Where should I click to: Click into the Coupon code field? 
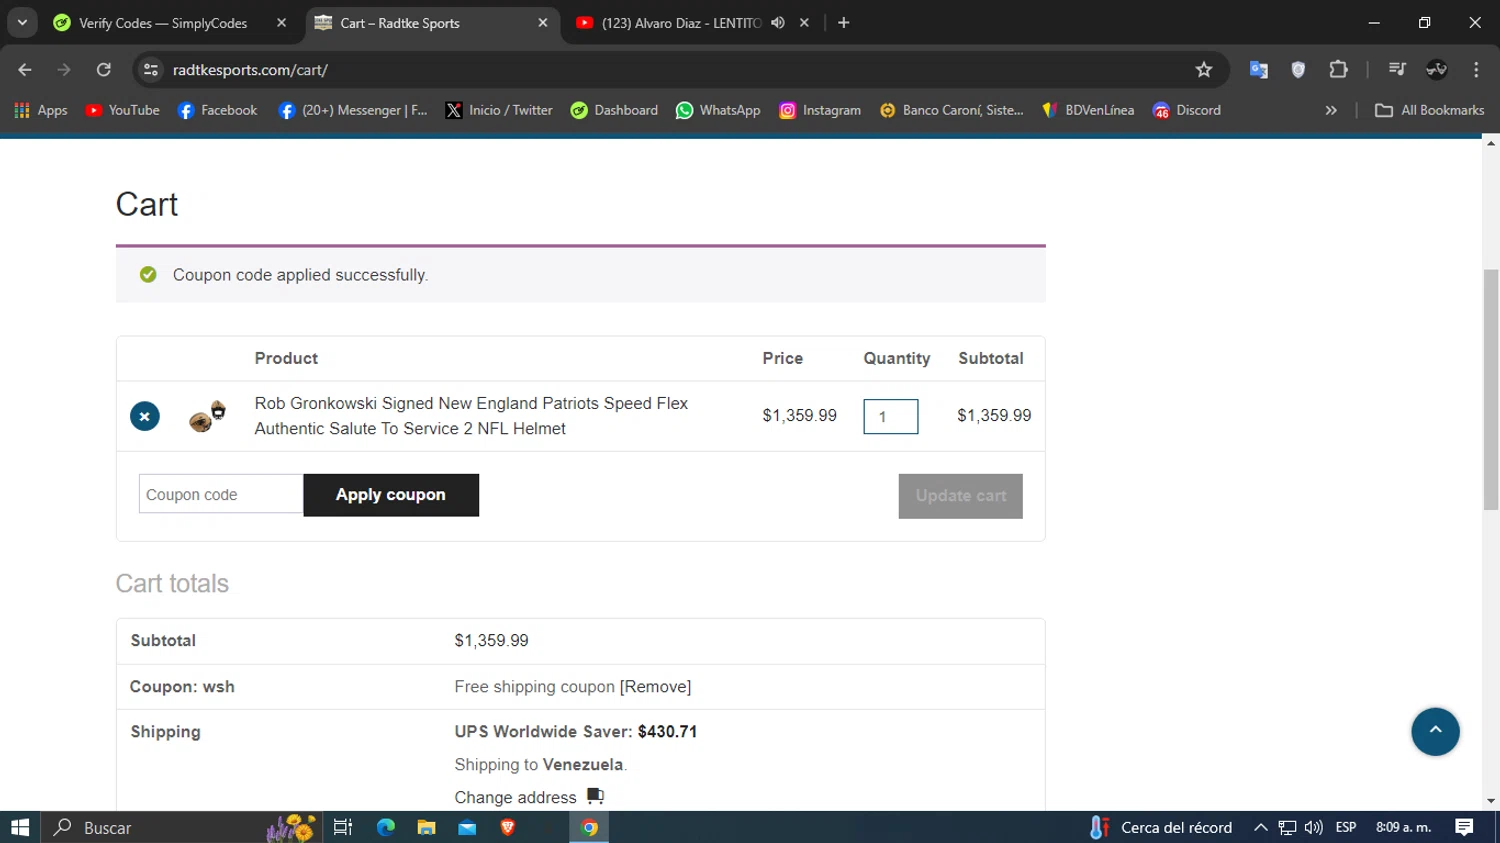coord(221,494)
